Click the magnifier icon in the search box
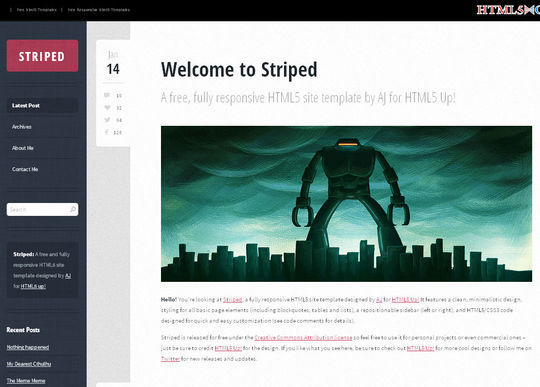Viewport: 540px width, 387px height. [73, 209]
